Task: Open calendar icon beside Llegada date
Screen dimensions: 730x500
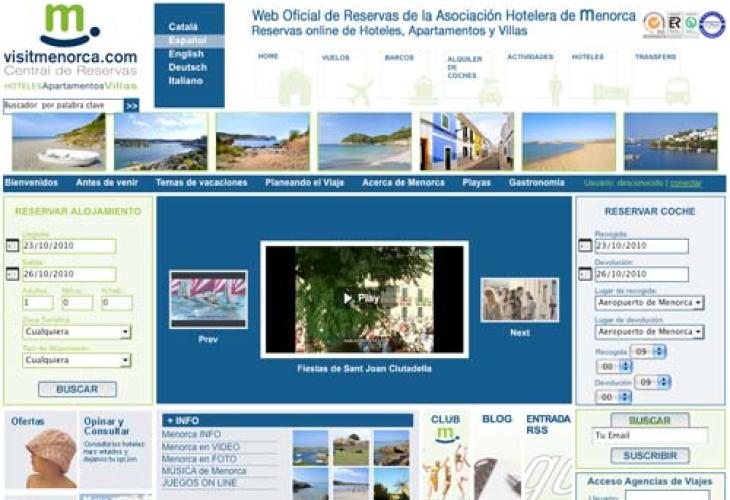Action: (12, 246)
